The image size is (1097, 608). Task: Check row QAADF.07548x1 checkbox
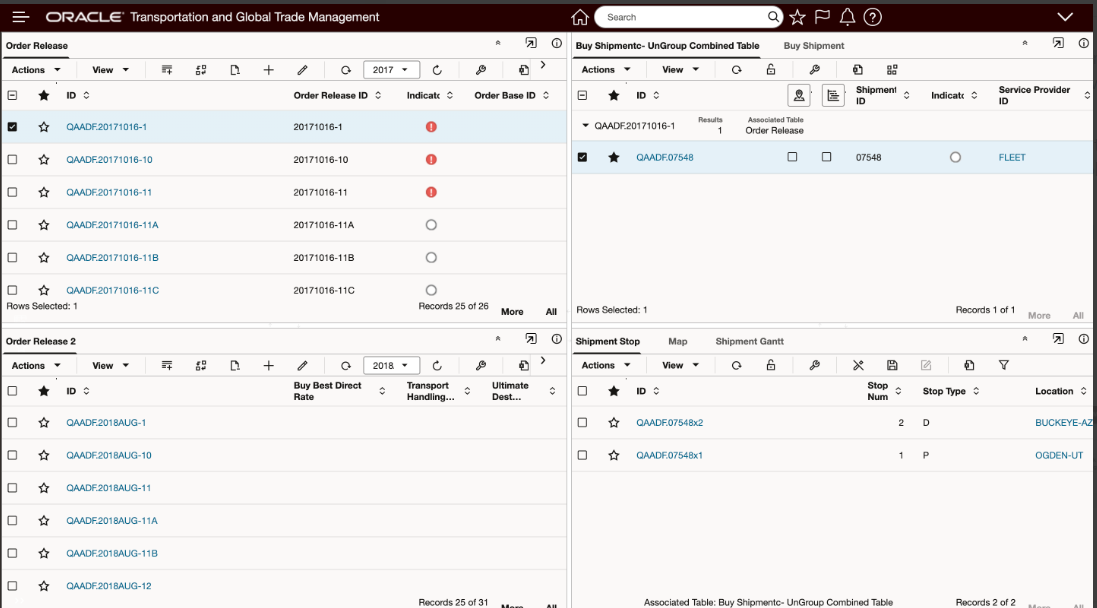click(582, 455)
